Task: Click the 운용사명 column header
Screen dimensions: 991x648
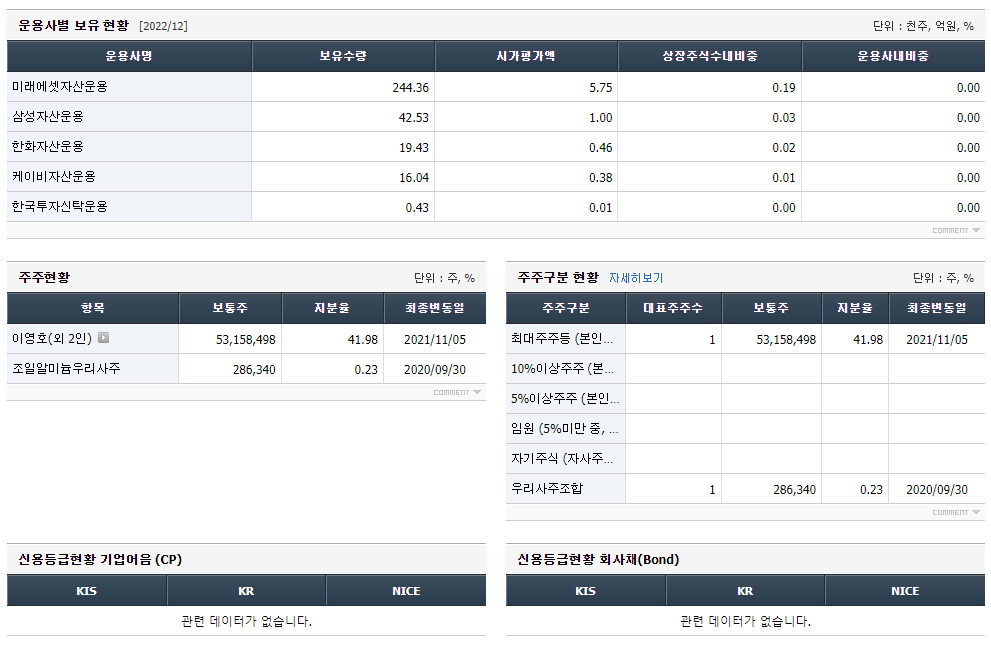Action: [129, 56]
